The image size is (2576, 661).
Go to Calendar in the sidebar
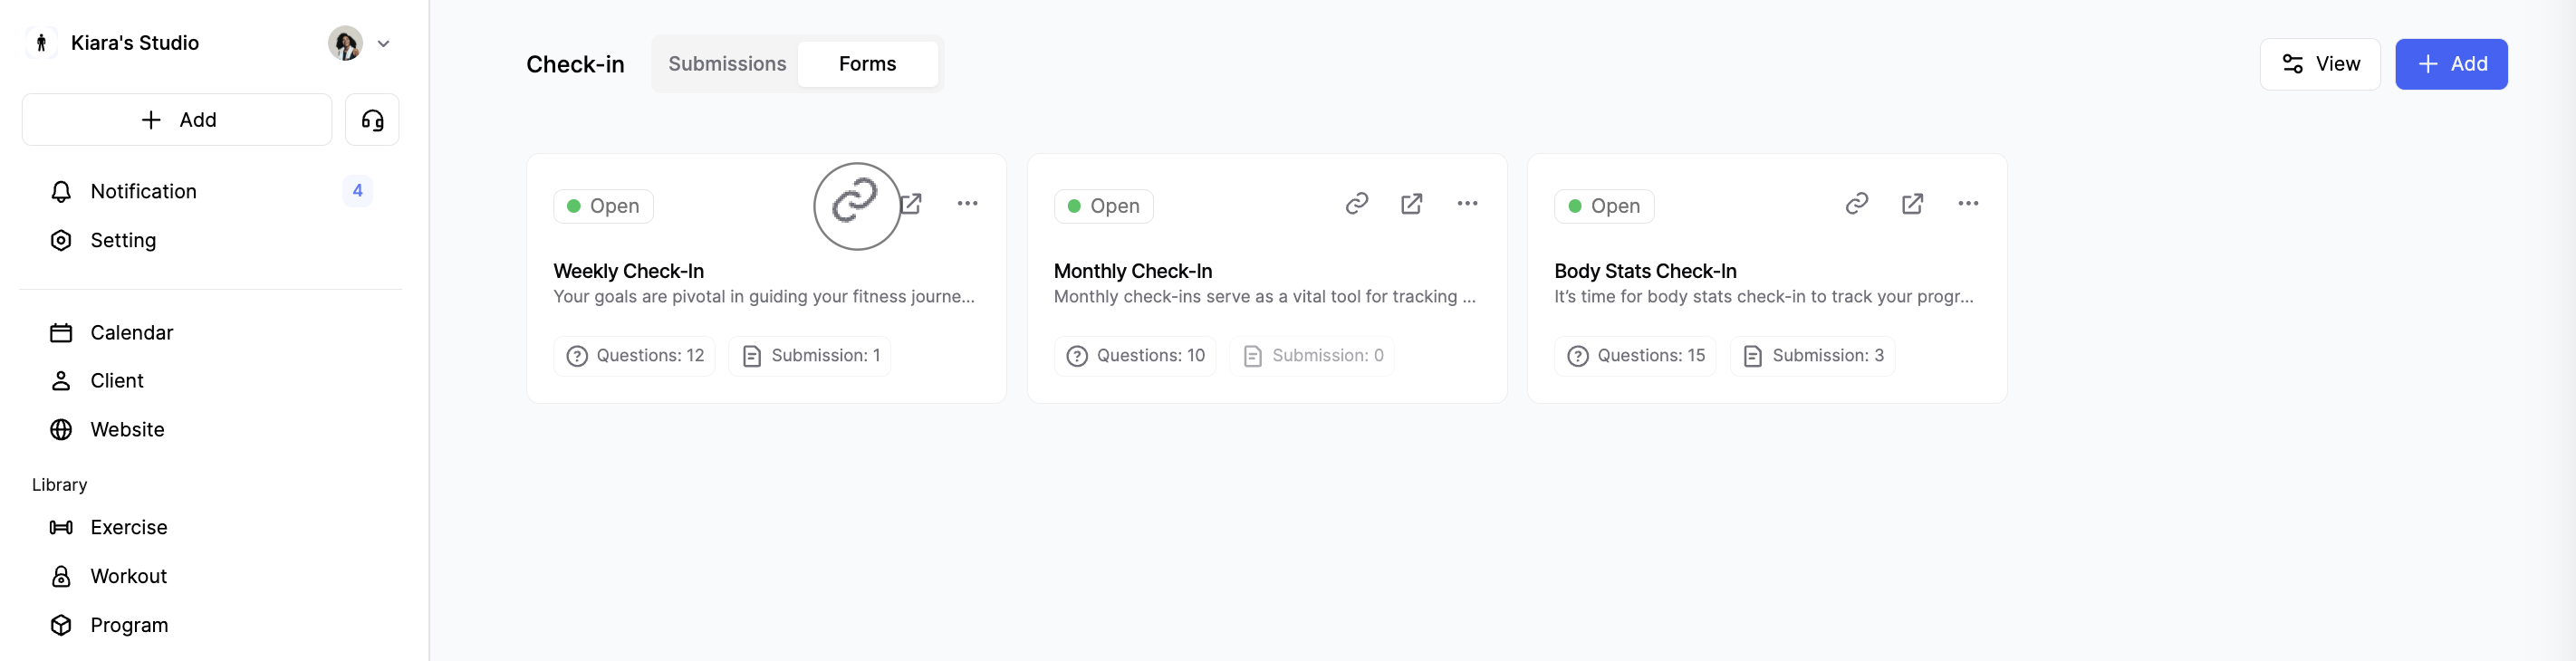131,332
